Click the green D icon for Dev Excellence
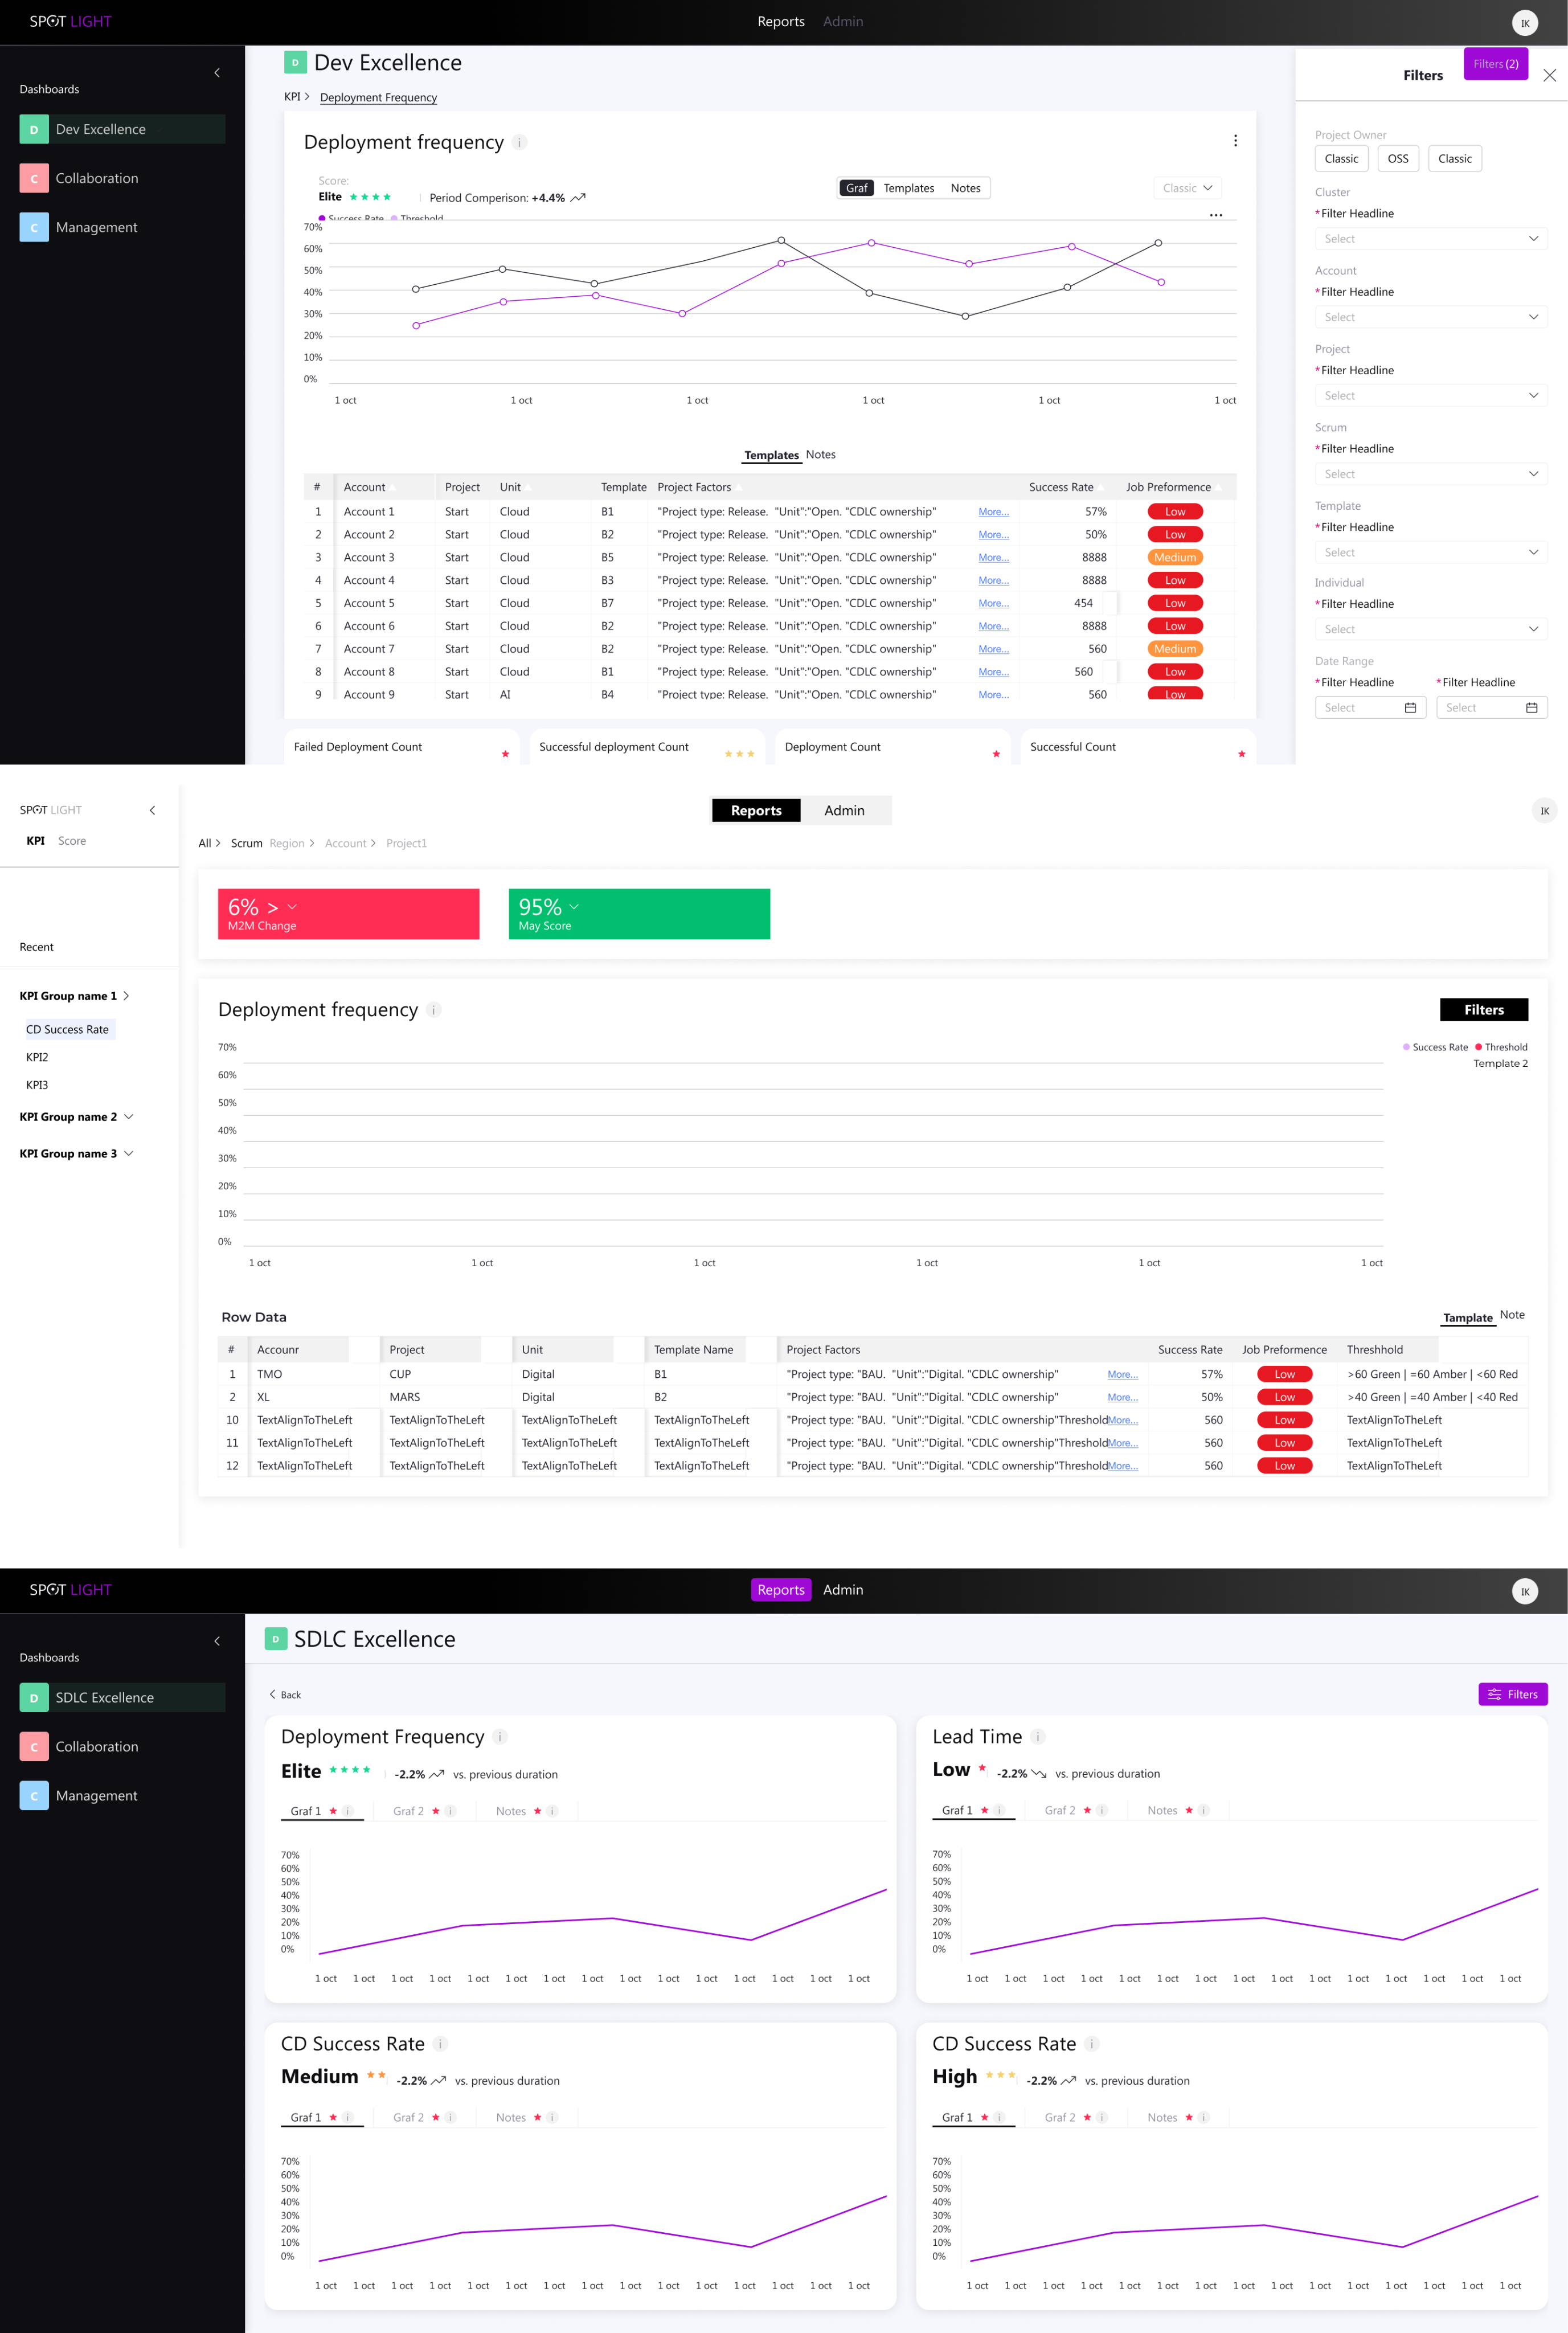The image size is (1568, 2333). tap(34, 129)
